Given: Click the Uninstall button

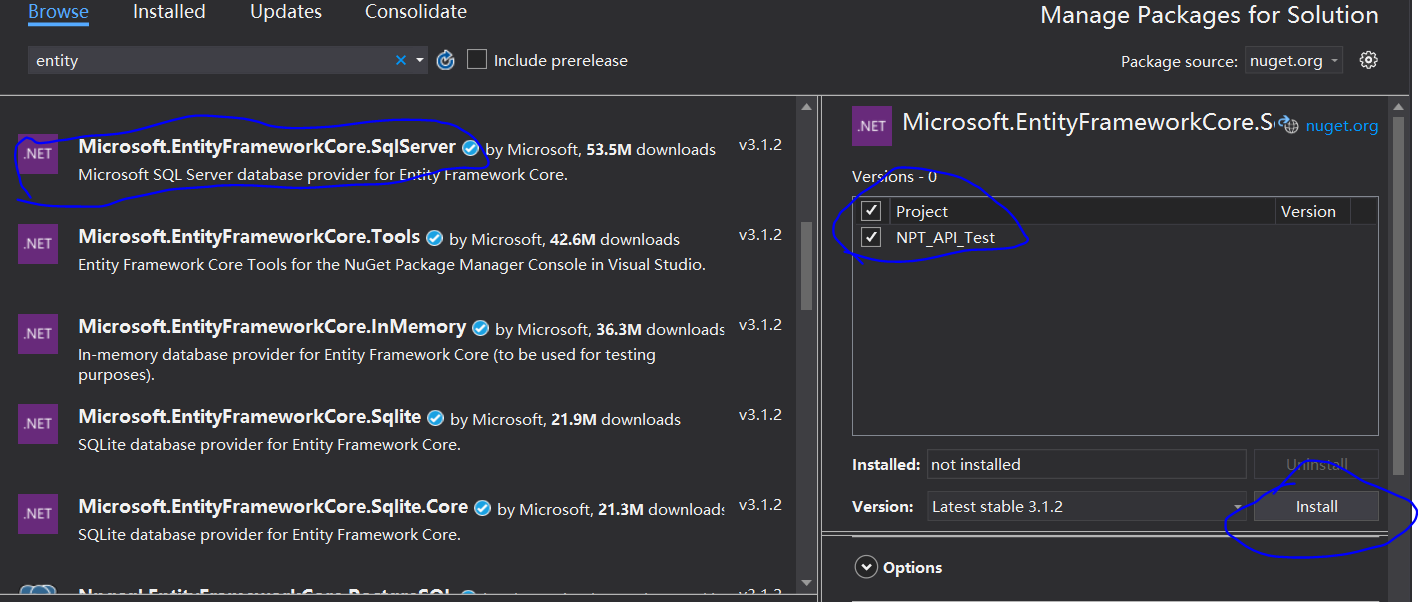Looking at the screenshot, I should (1316, 464).
